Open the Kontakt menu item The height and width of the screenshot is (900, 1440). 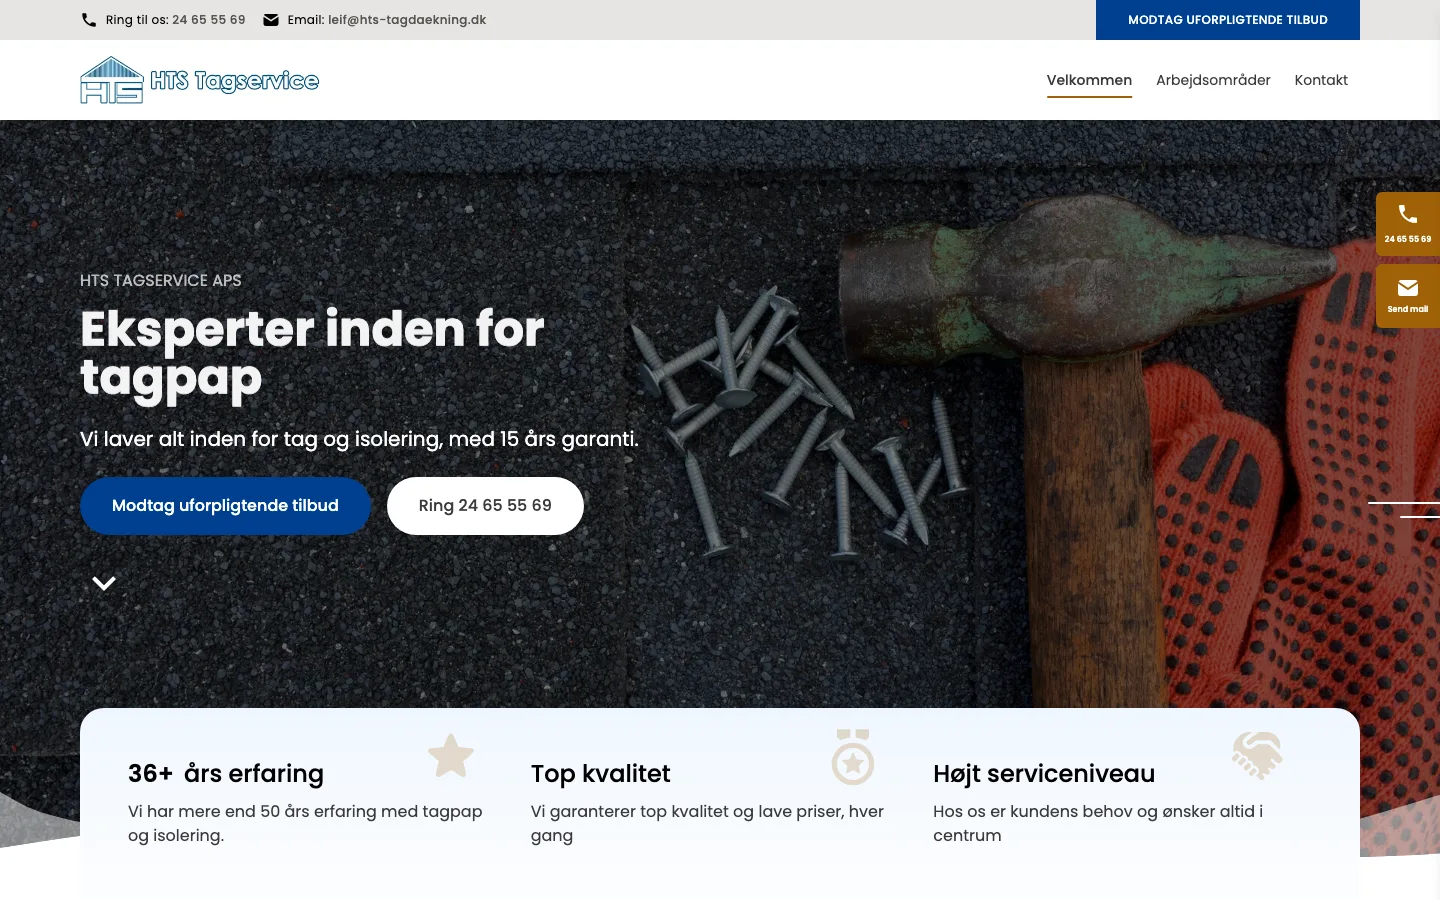(x=1321, y=80)
